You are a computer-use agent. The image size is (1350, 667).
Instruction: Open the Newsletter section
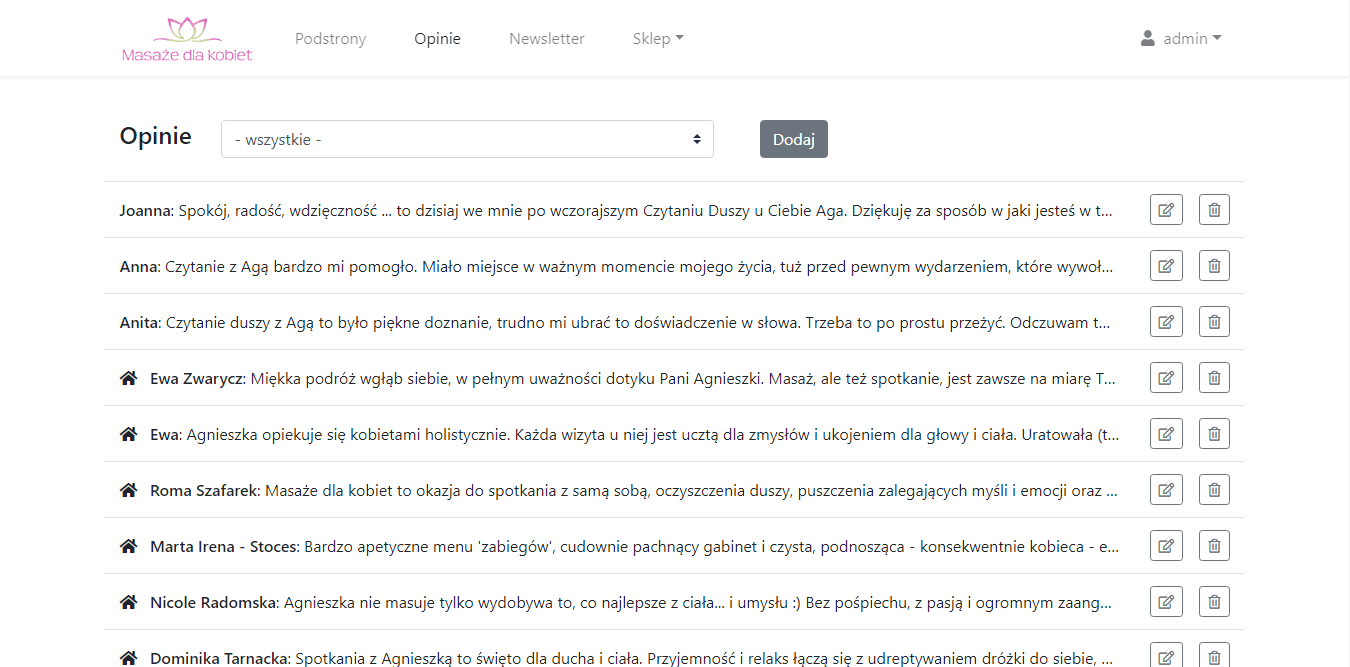tap(546, 38)
